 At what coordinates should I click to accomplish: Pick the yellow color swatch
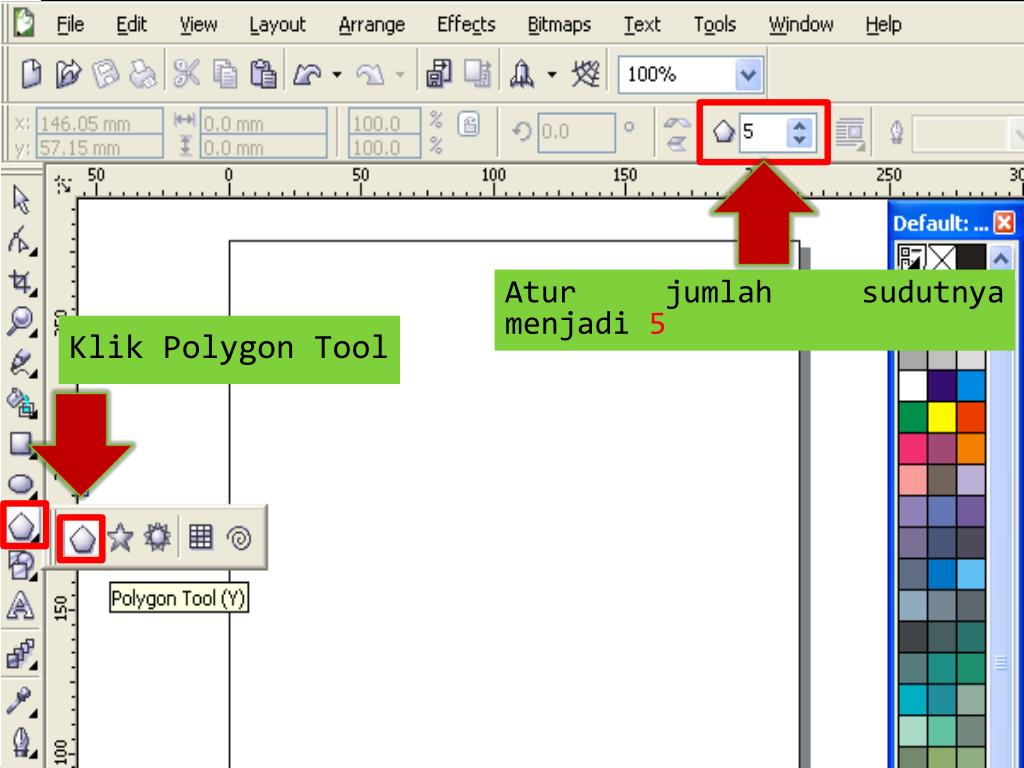[942, 417]
